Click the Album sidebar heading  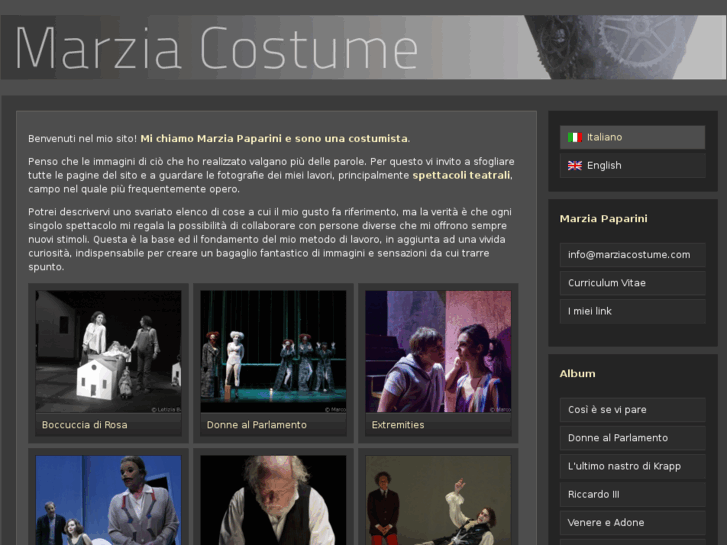coord(577,373)
